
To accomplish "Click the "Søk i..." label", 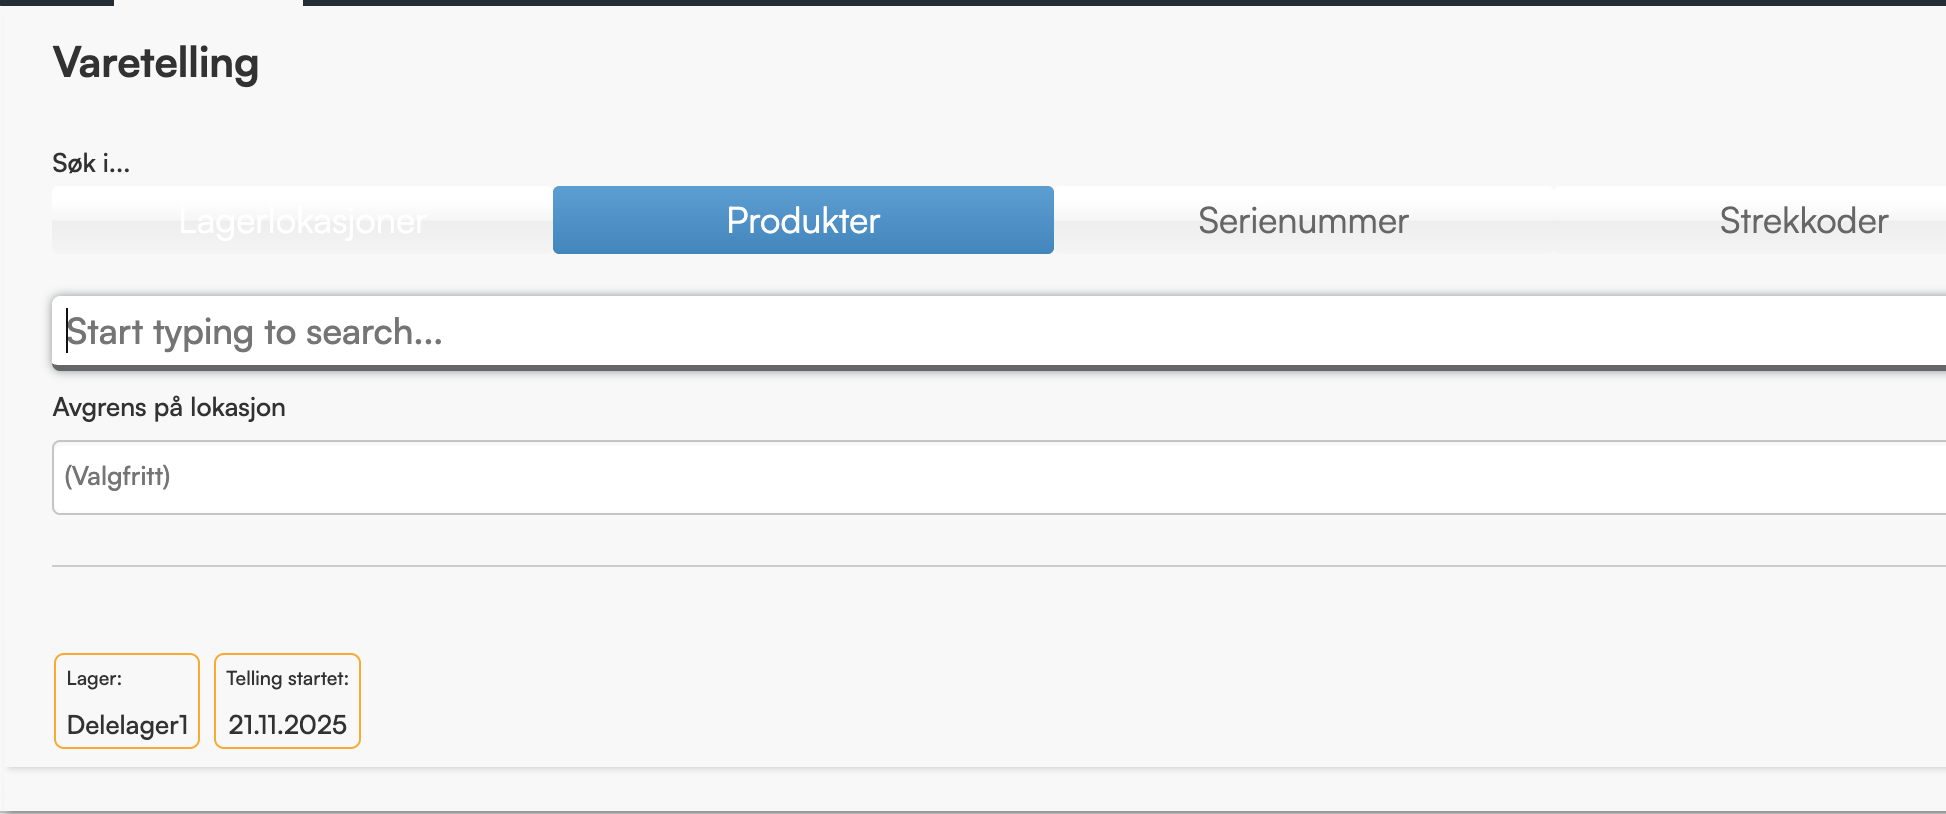I will 91,163.
